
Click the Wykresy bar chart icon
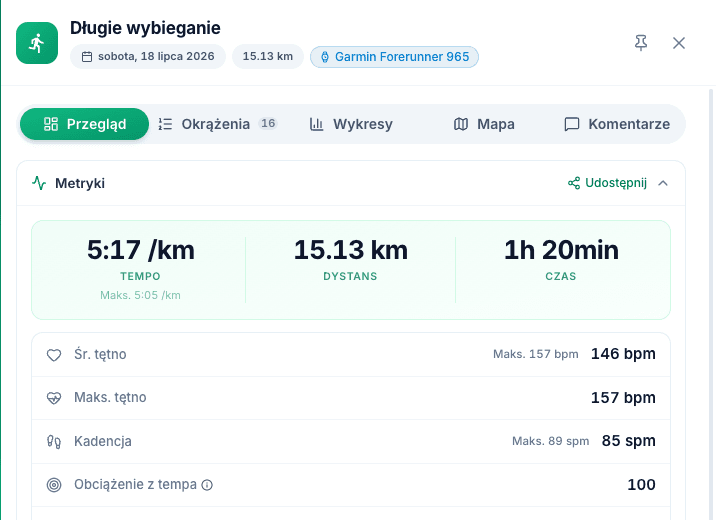click(x=316, y=124)
